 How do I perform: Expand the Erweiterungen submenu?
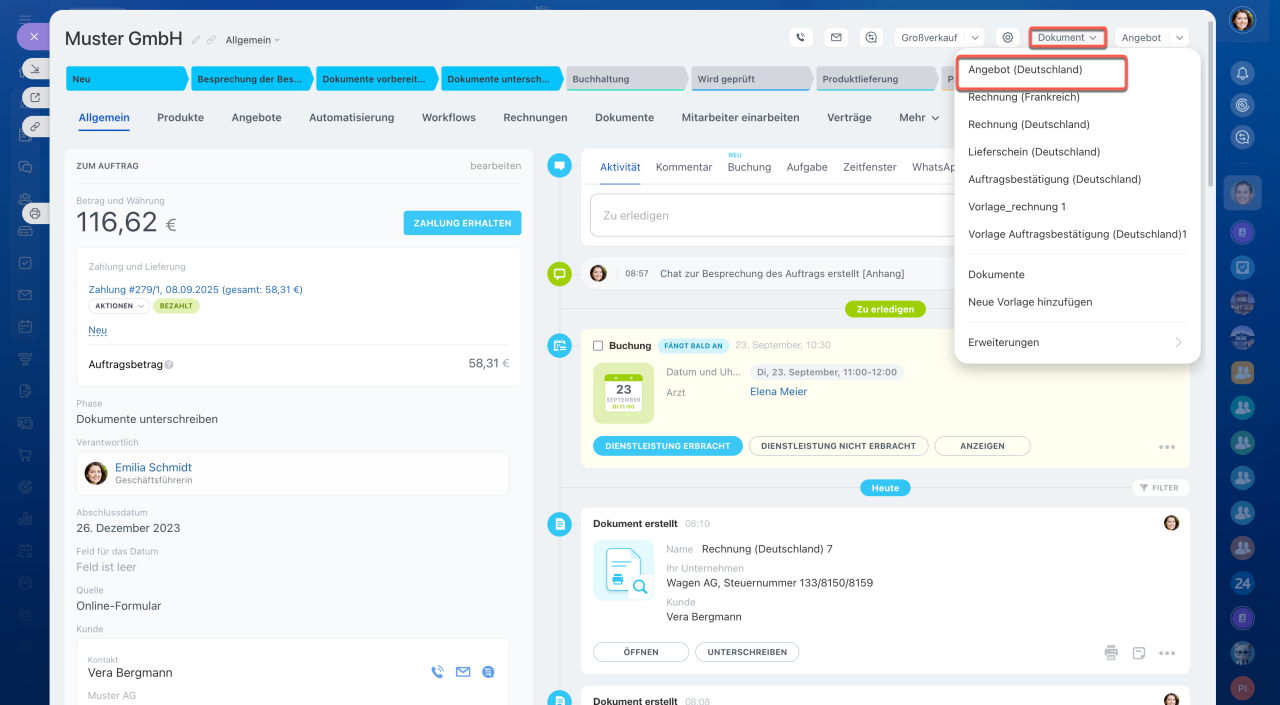(x=1075, y=342)
